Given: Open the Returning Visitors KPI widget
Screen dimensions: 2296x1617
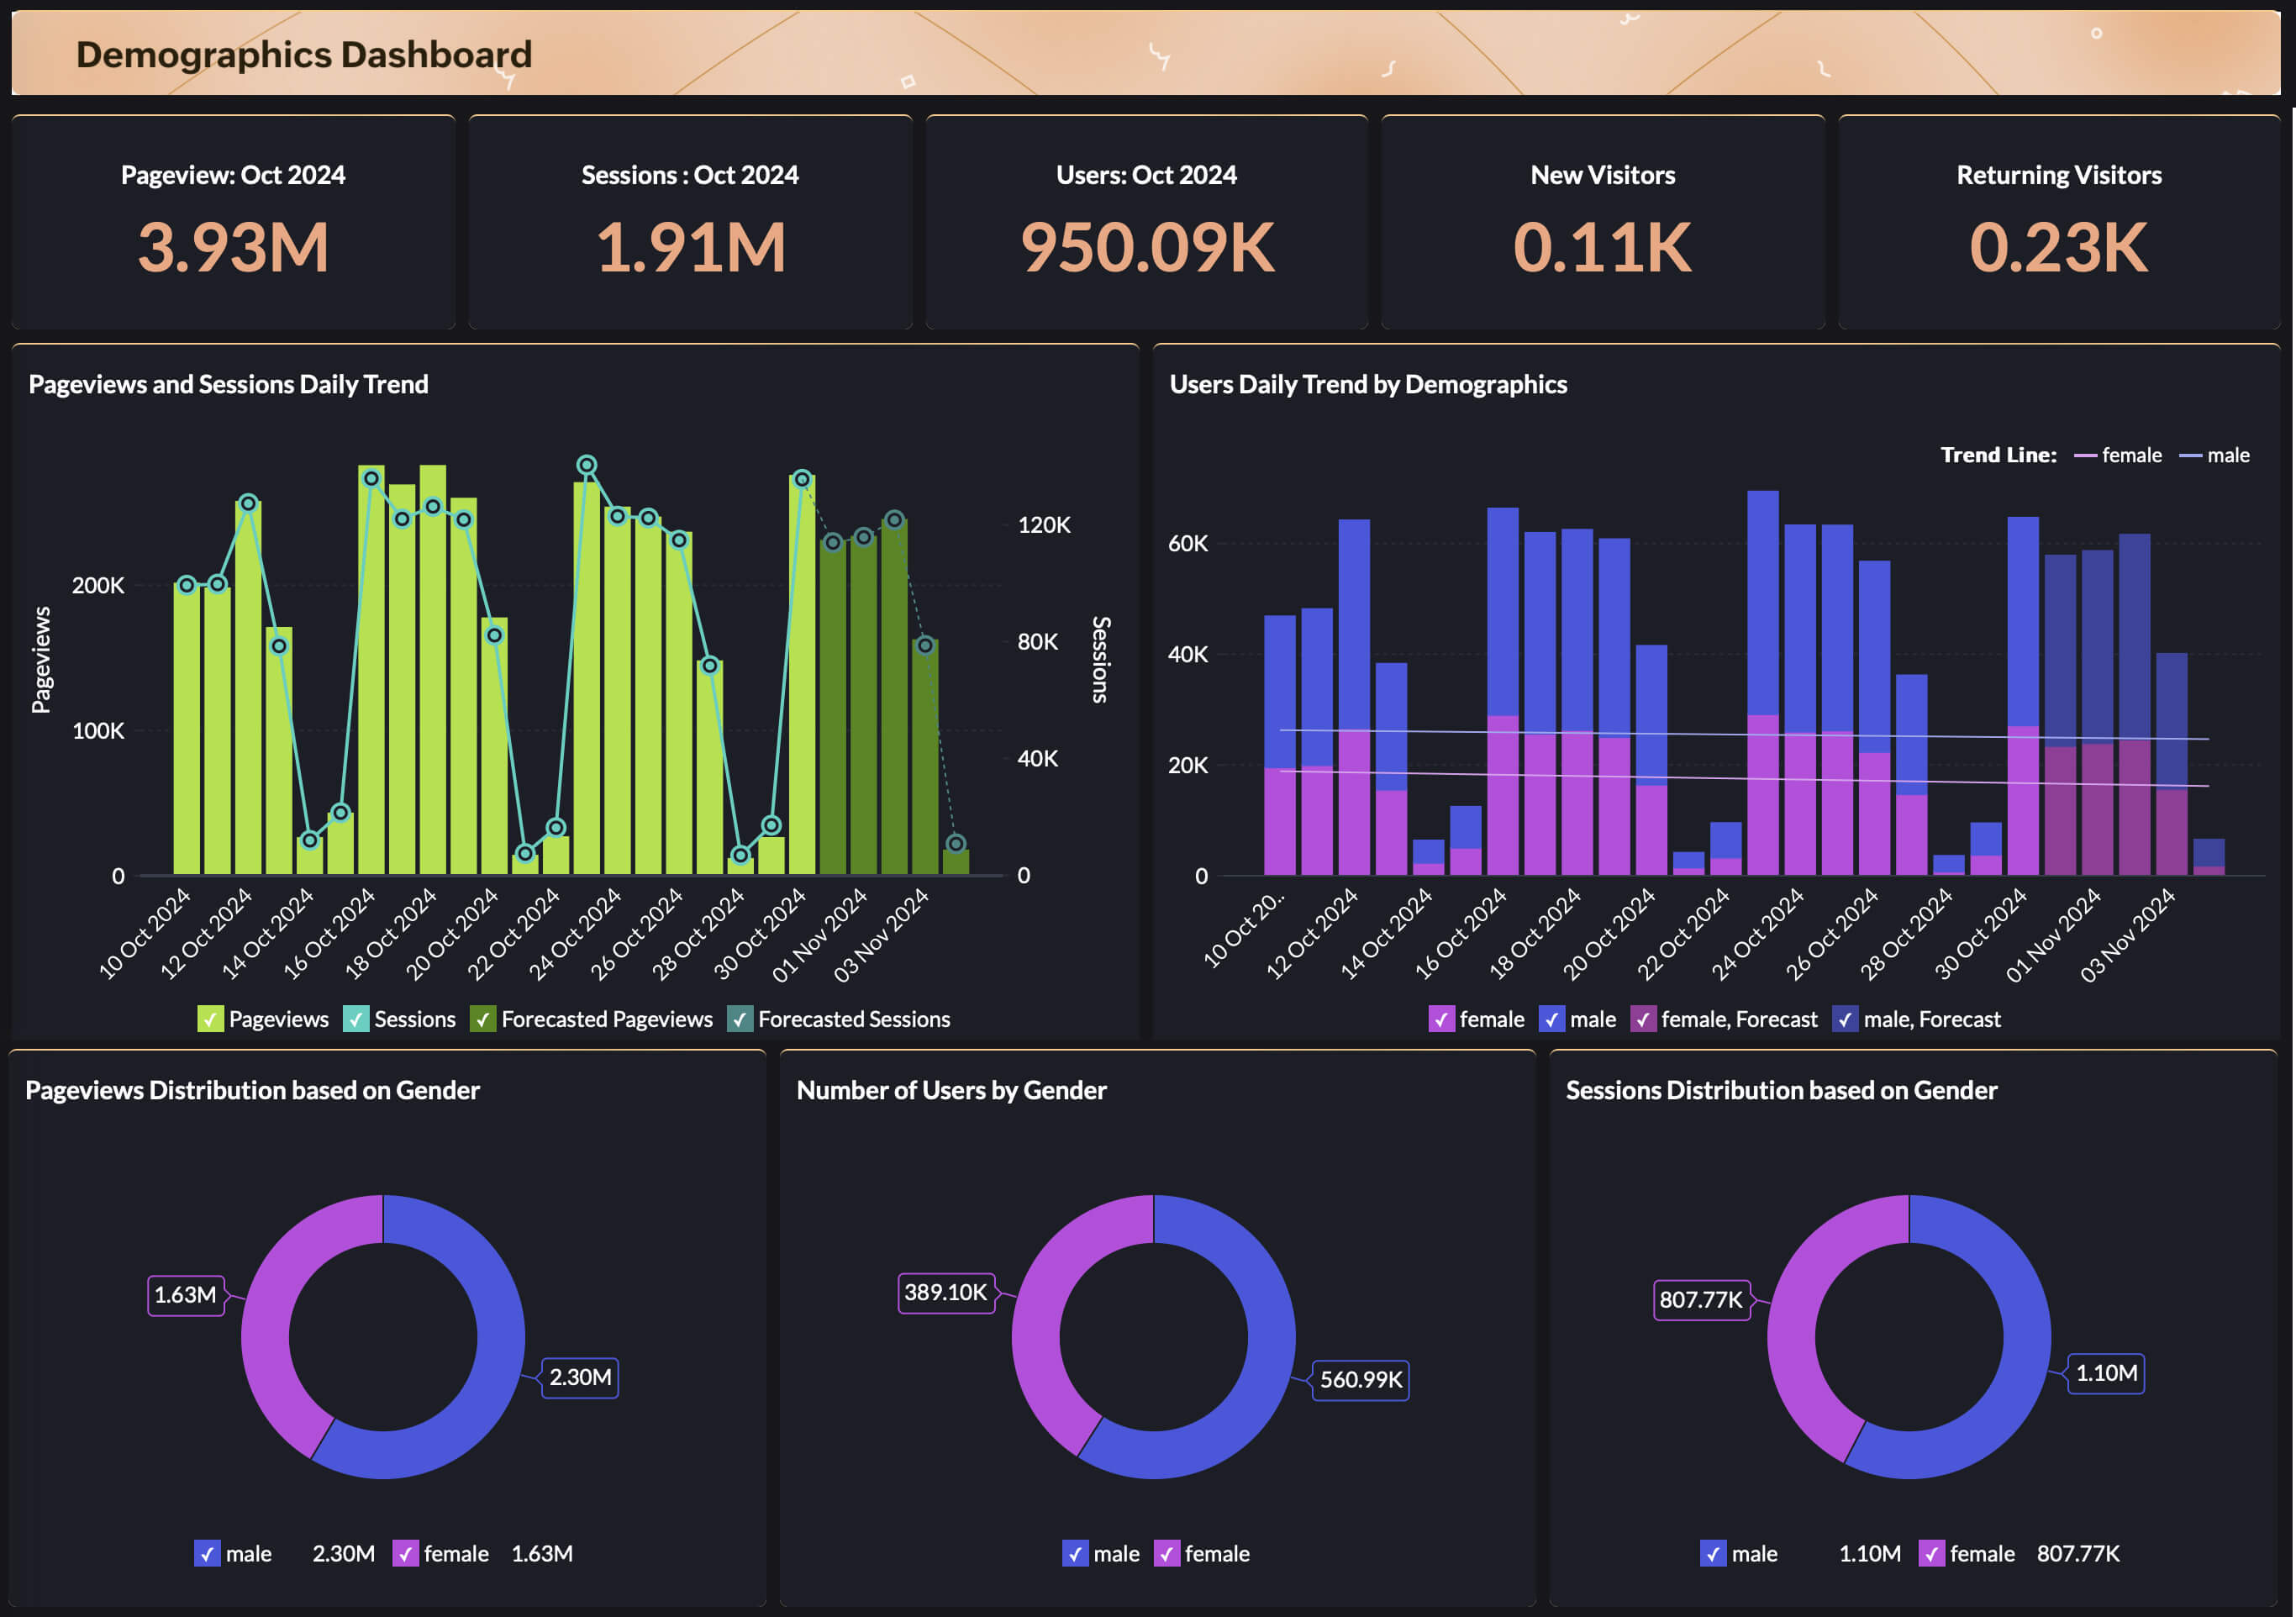Looking at the screenshot, I should click(x=2059, y=222).
